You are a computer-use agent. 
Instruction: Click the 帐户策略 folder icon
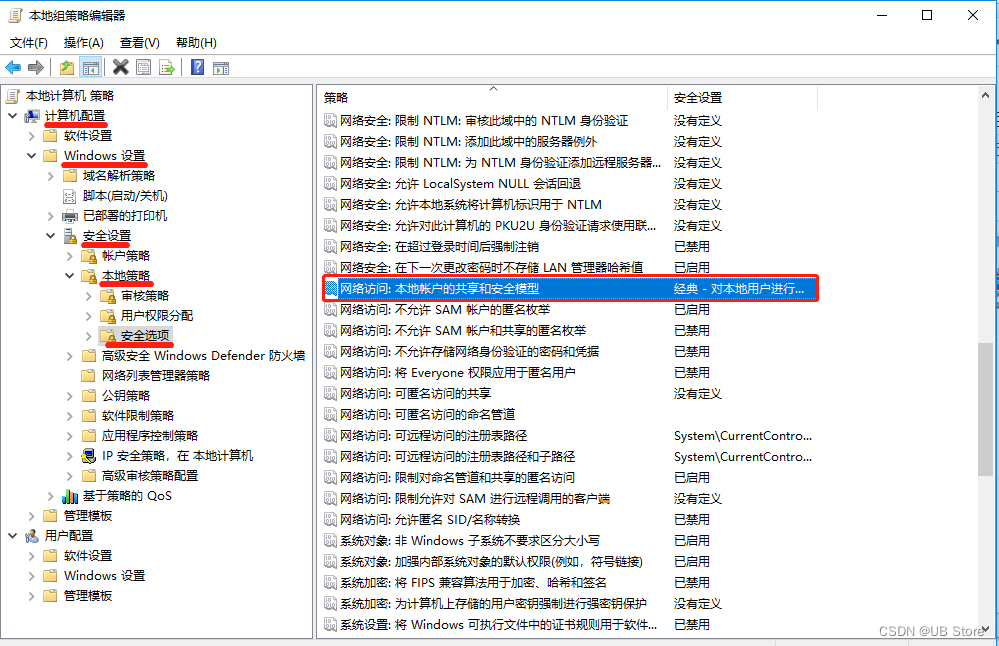tap(89, 256)
